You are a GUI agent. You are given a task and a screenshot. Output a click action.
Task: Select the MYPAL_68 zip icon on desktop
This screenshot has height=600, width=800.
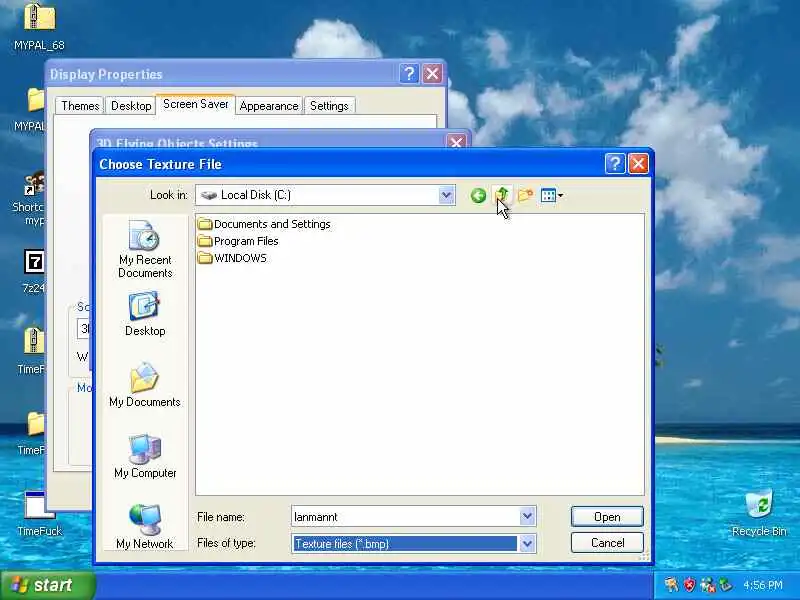point(39,27)
